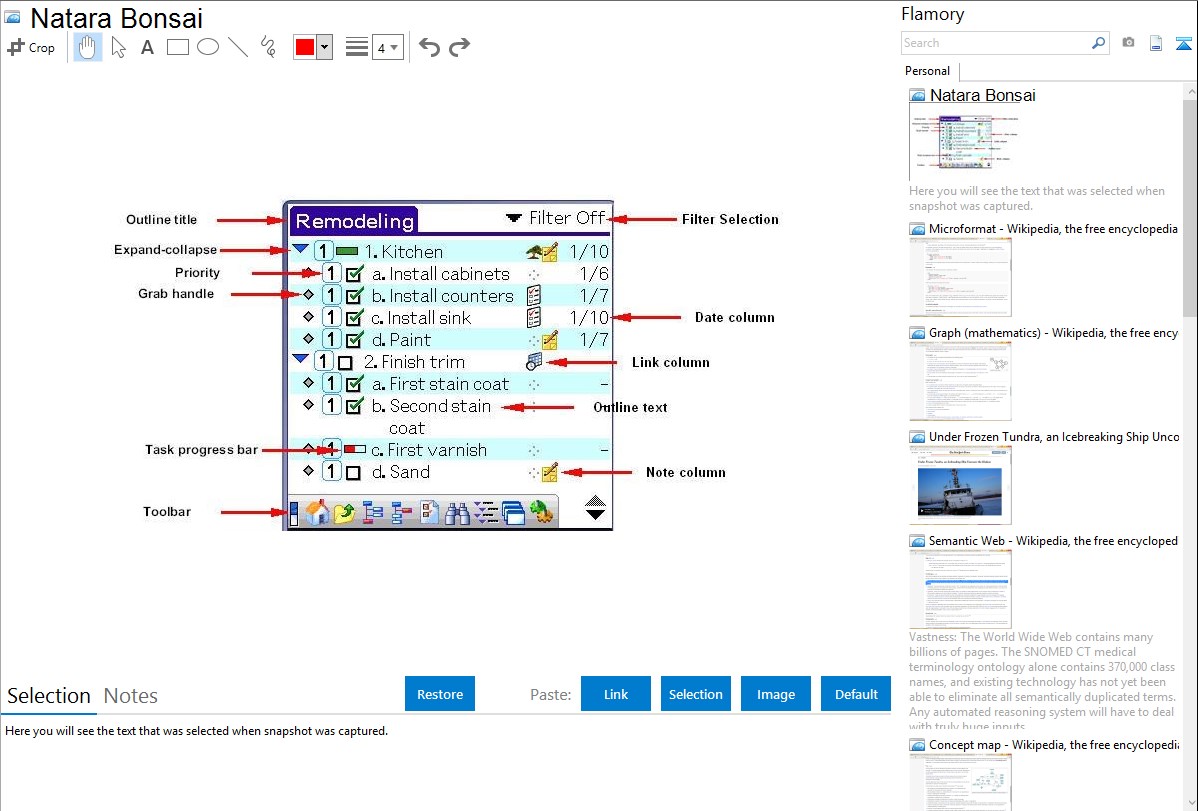Viewport: 1198px width, 811px height.
Task: Open the Filter Off selection dropdown
Action: pyautogui.click(x=555, y=219)
